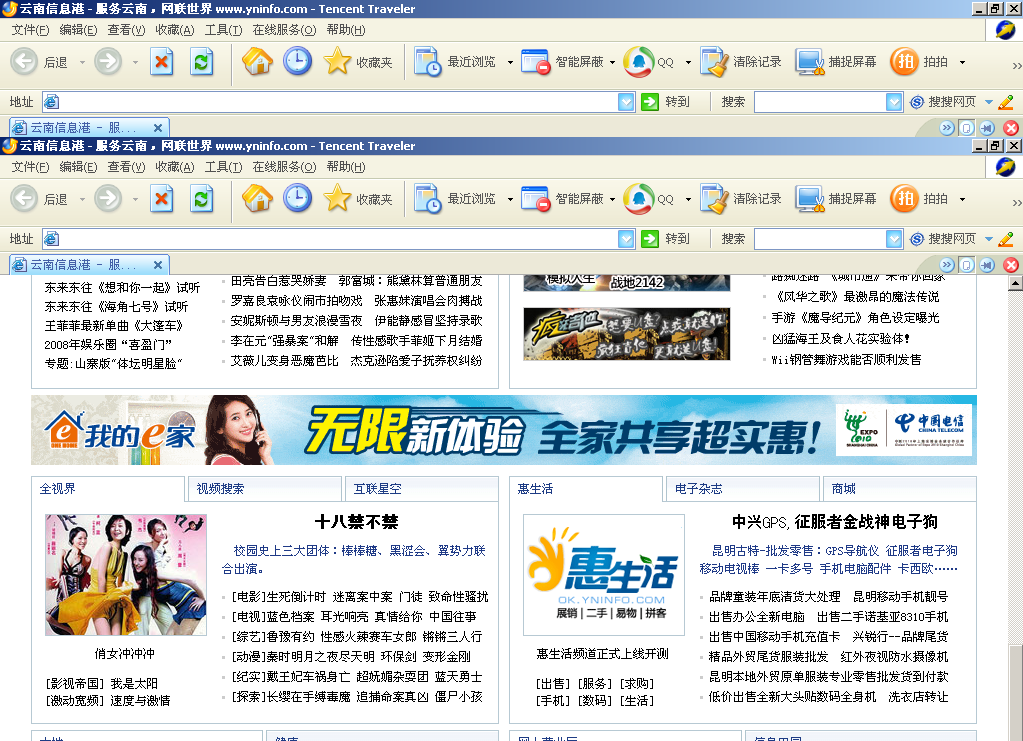Click 捕捉屏幕 capture icon in the upper toolbar
The image size is (1023, 741).
[810, 62]
